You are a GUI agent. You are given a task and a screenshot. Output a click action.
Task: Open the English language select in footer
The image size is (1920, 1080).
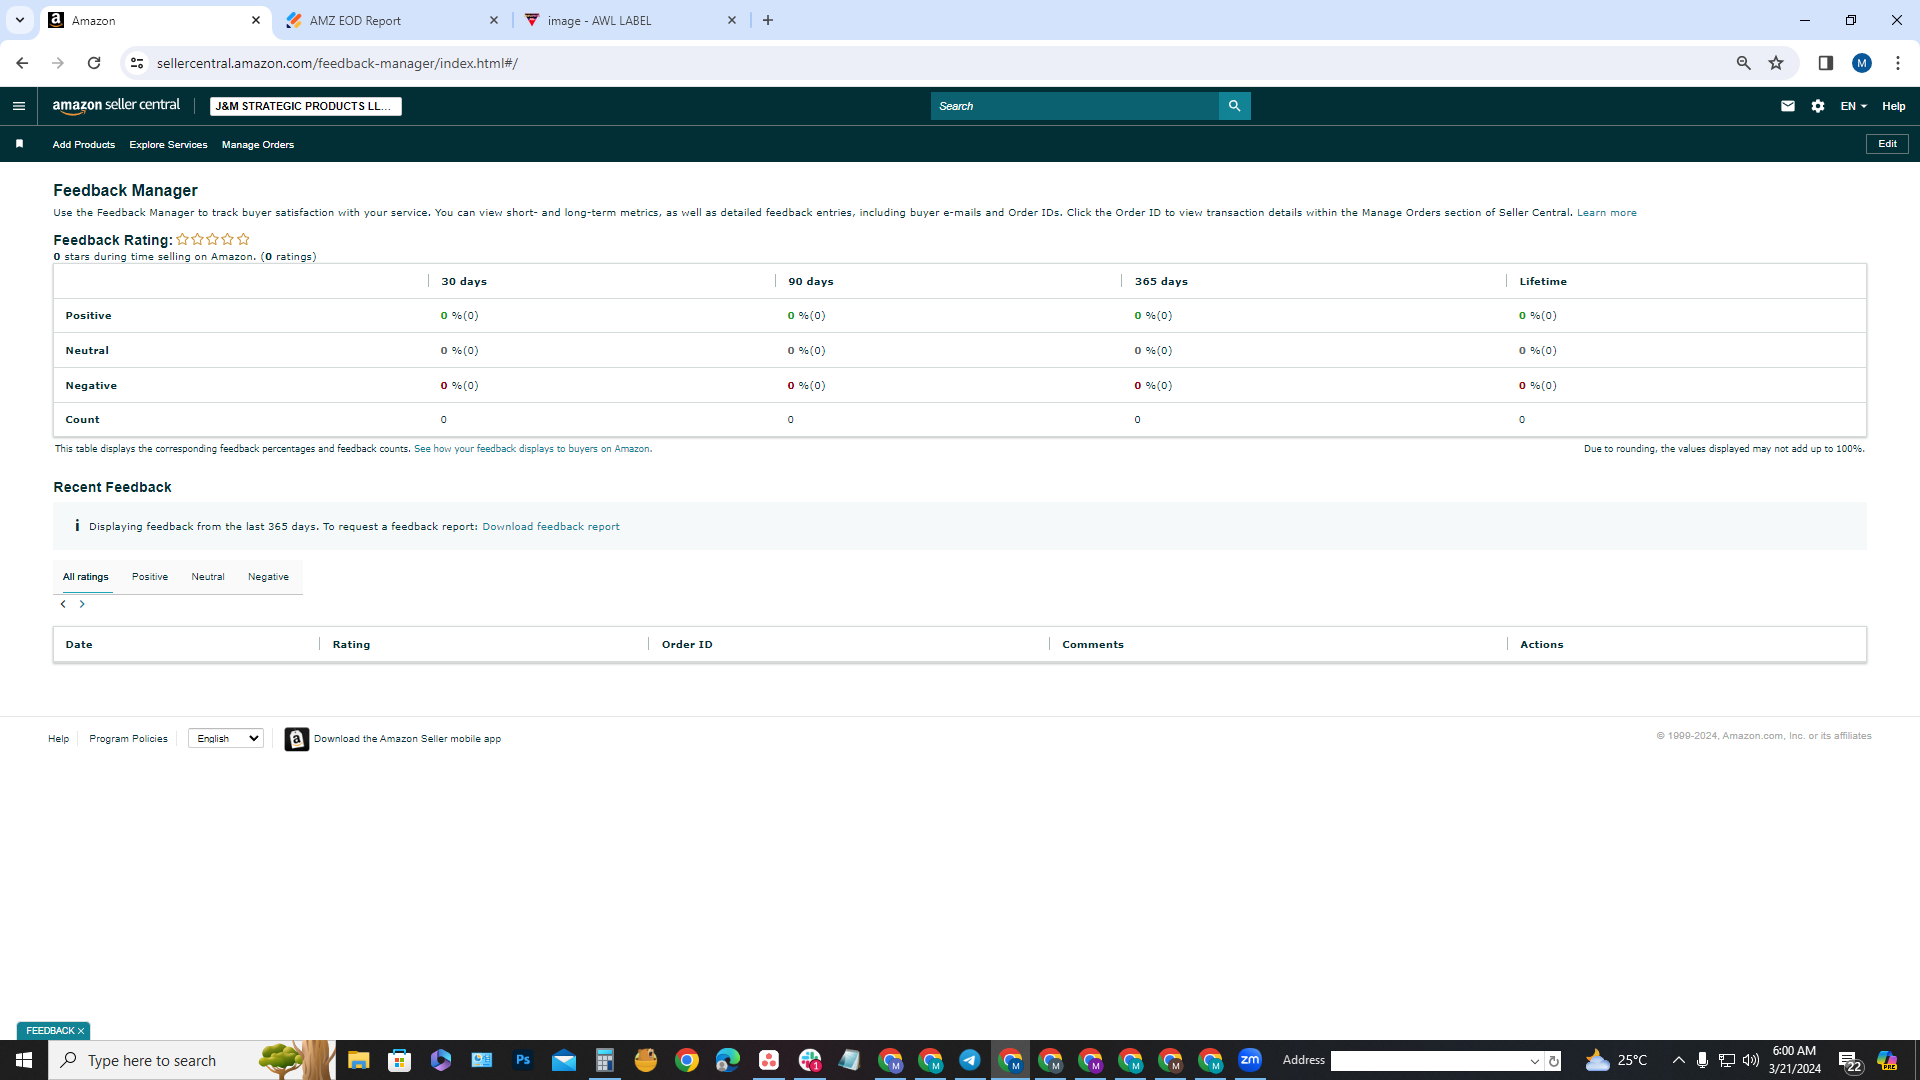pos(226,739)
